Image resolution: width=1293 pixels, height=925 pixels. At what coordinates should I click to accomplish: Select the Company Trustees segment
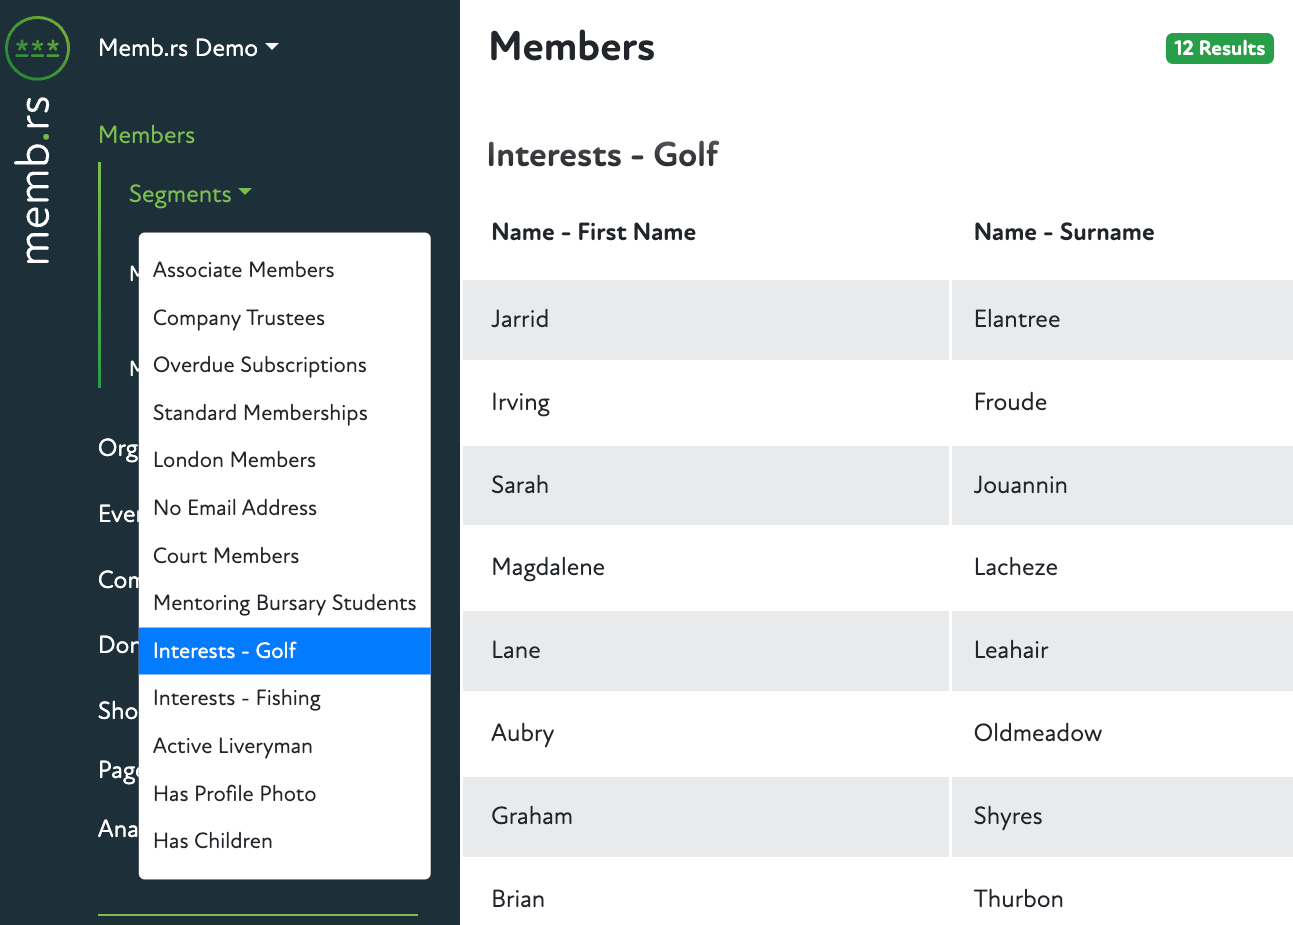tap(238, 318)
